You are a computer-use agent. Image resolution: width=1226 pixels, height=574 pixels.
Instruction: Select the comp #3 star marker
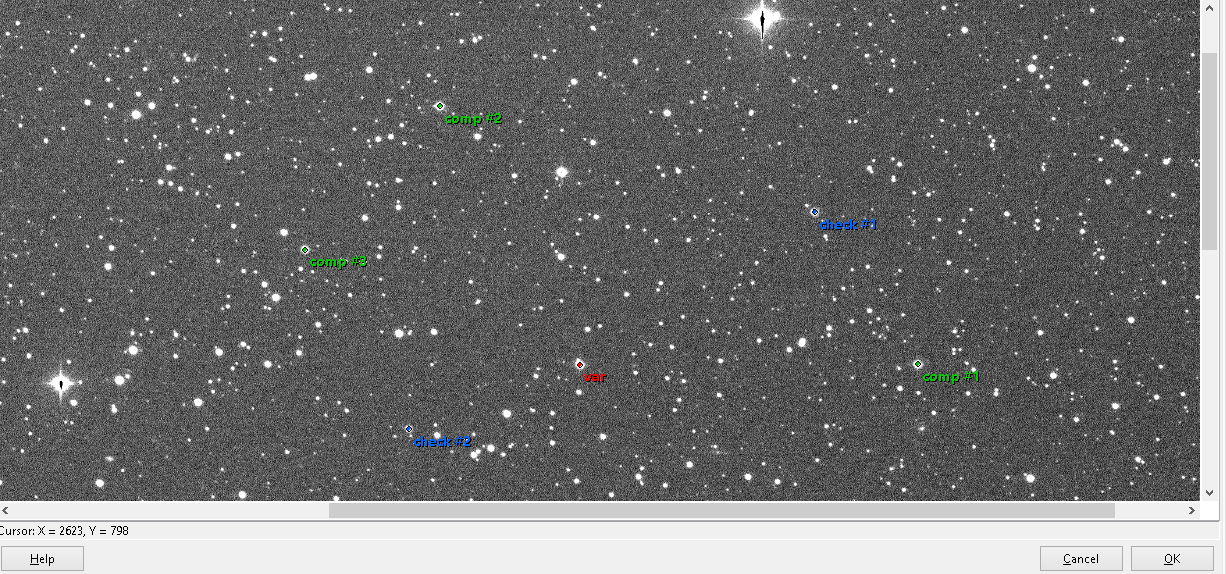pos(305,250)
